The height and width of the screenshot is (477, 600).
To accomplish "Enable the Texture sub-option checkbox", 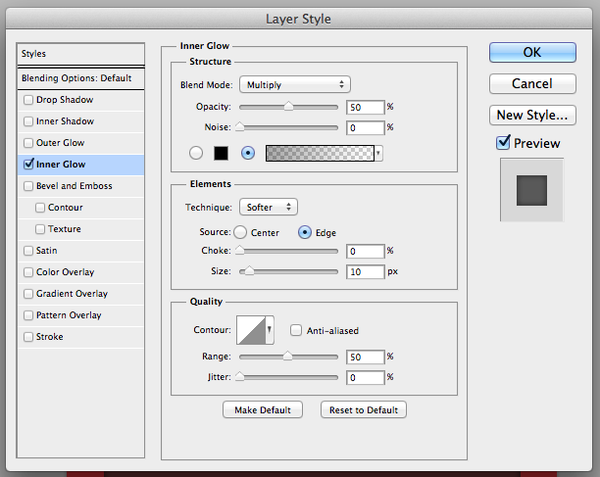I will coord(40,229).
